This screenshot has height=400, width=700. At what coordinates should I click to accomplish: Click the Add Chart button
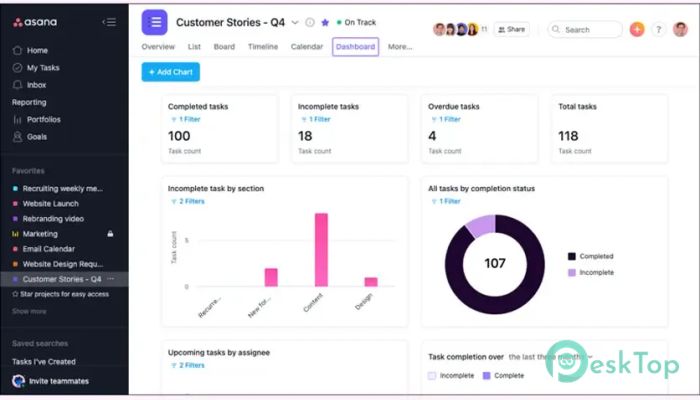[171, 72]
